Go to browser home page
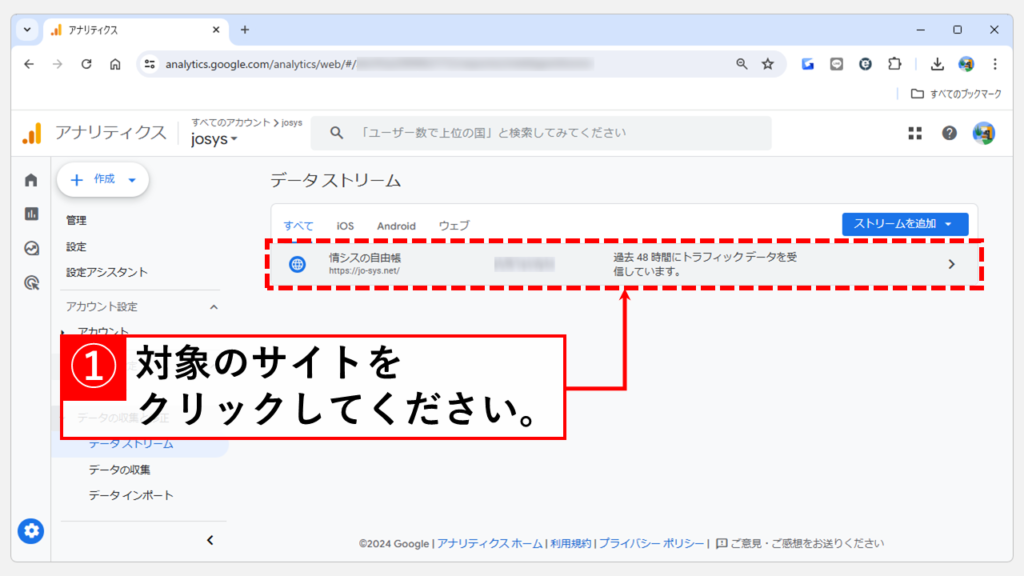 (x=115, y=64)
